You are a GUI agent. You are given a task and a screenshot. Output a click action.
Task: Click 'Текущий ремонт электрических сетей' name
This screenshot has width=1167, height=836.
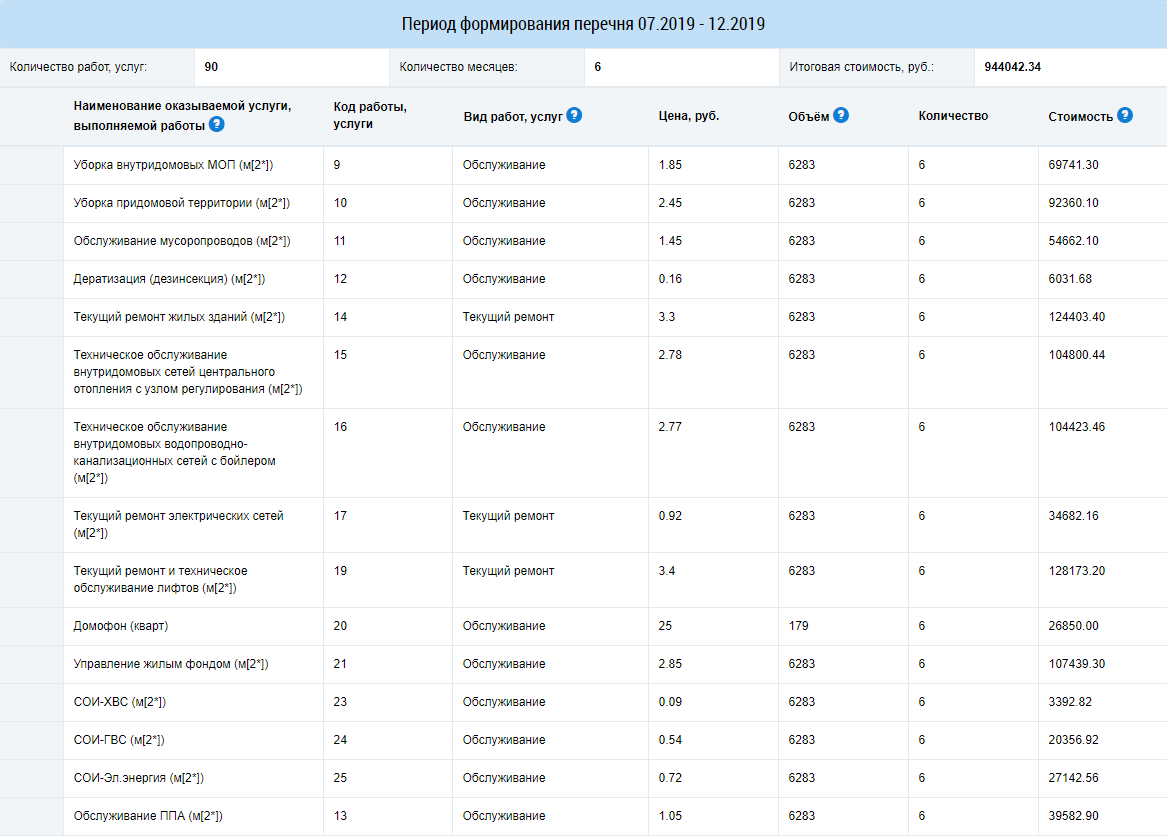179,525
